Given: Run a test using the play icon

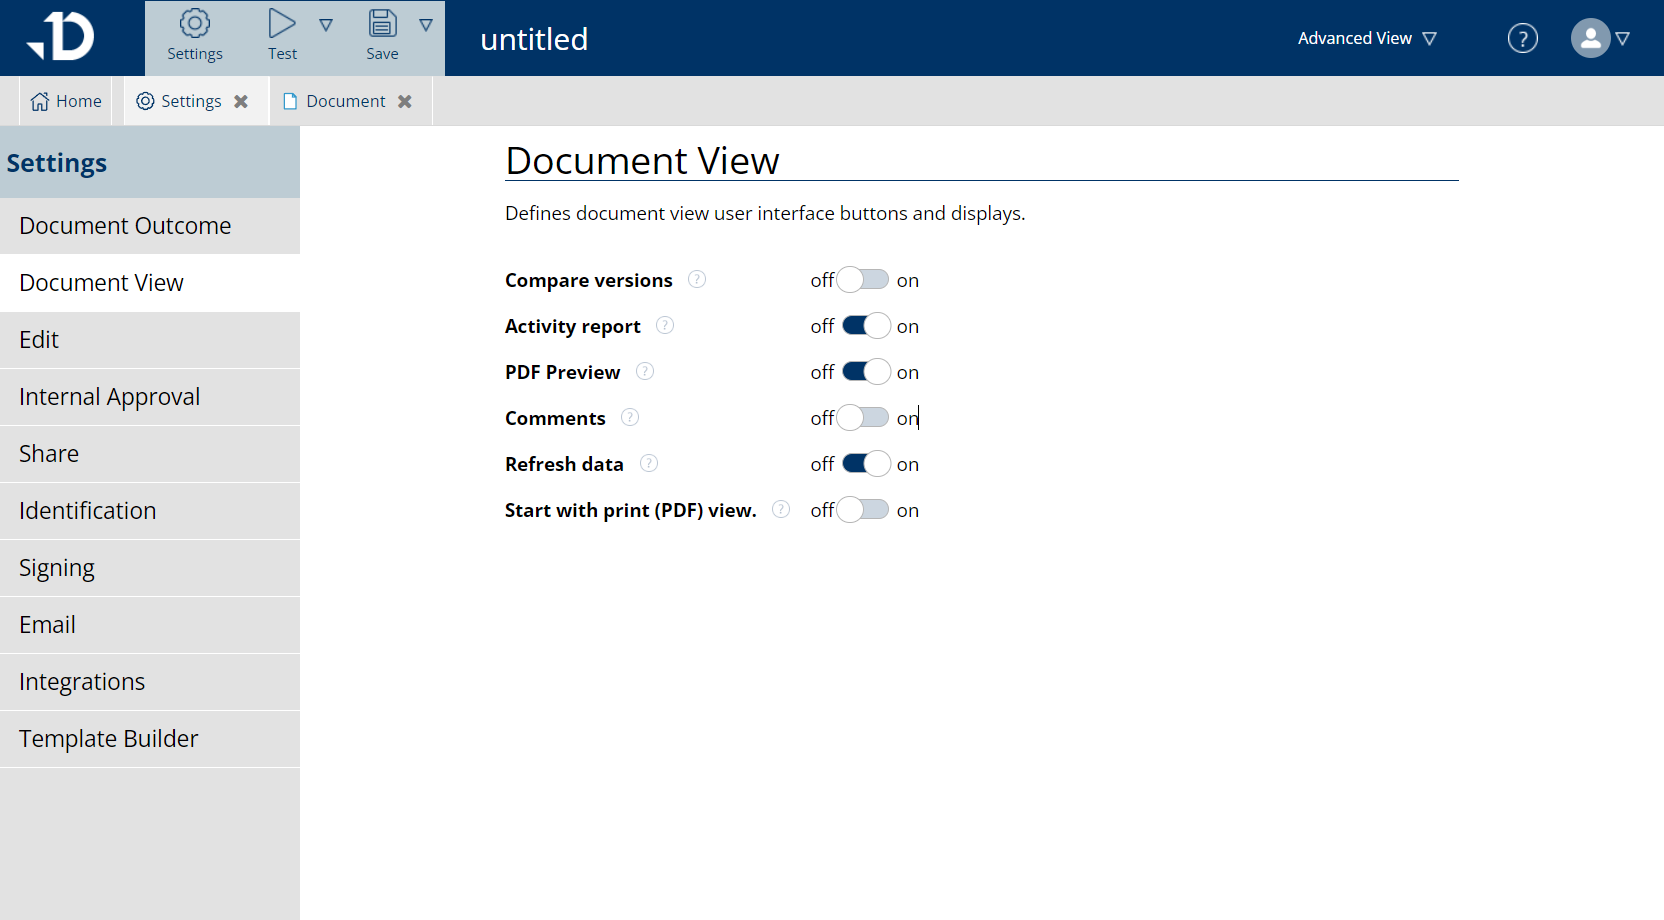Looking at the screenshot, I should [x=281, y=22].
